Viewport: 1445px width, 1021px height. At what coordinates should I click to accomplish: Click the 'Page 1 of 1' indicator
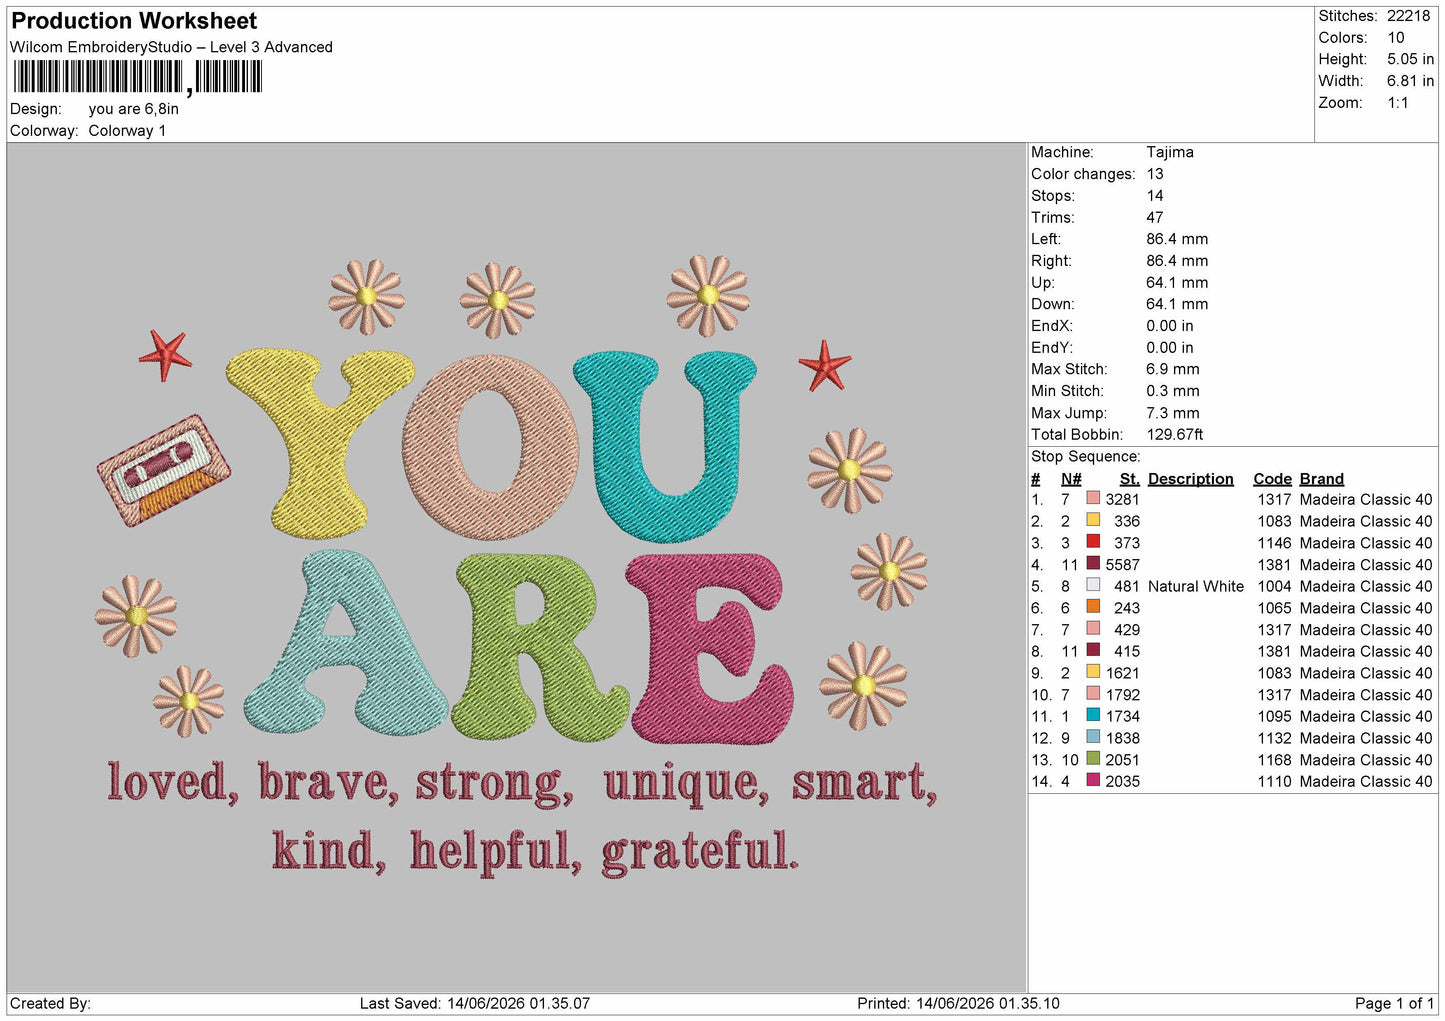coord(1394,1003)
